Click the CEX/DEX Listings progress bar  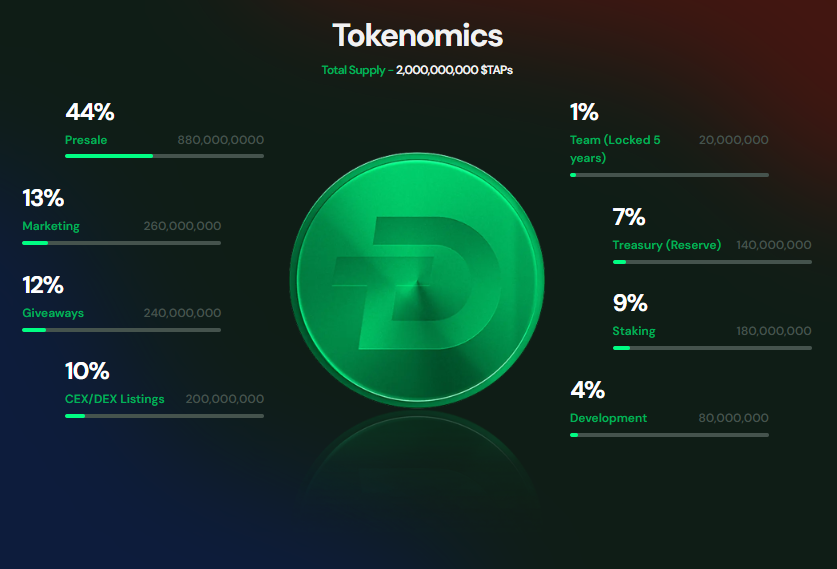click(164, 416)
